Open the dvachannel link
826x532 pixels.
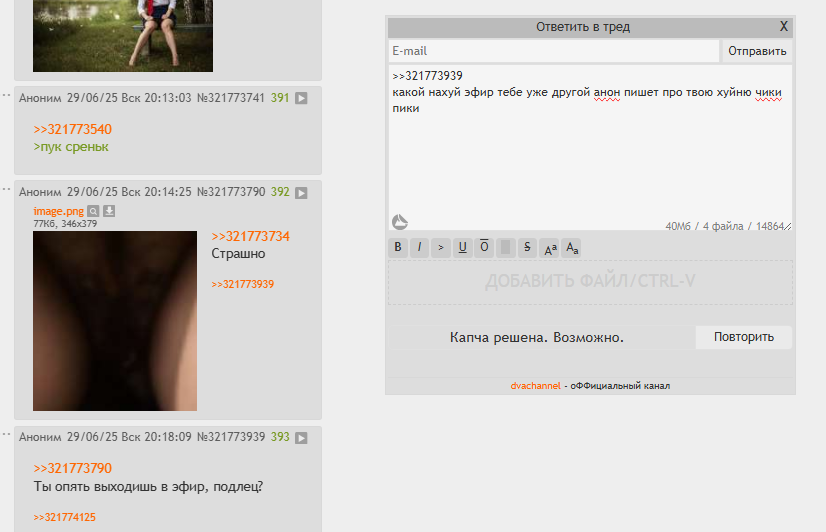point(535,386)
